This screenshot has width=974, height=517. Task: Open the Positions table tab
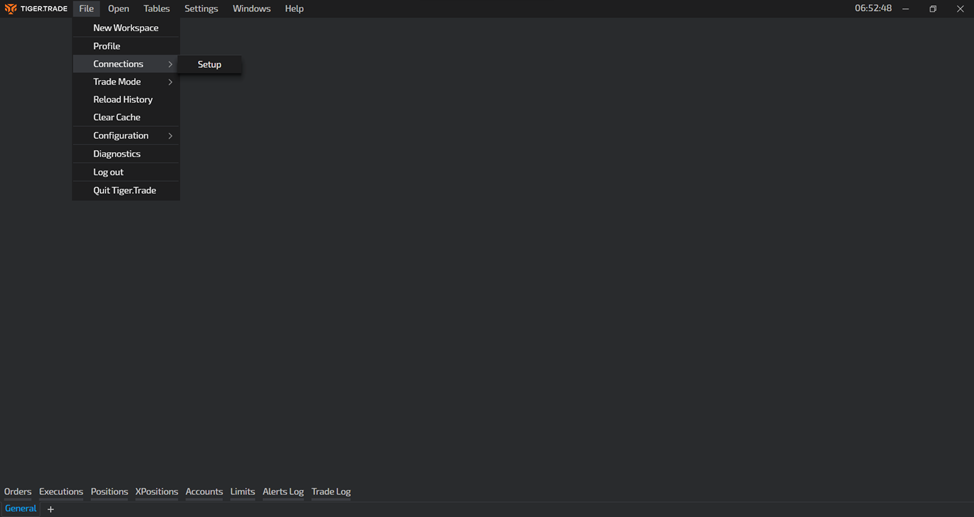[109, 492]
